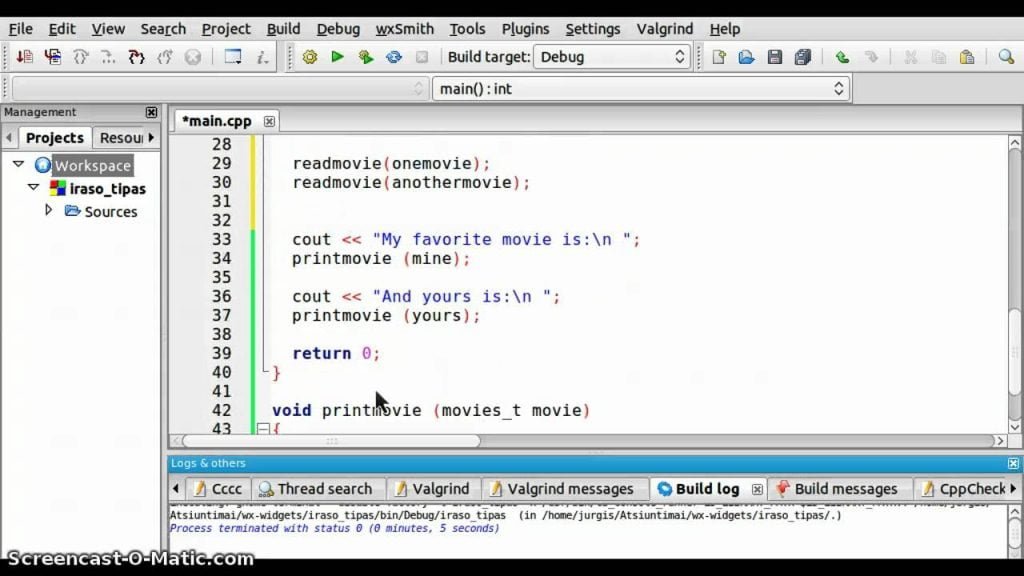
Task: Open the Plugins menu
Action: tap(525, 29)
